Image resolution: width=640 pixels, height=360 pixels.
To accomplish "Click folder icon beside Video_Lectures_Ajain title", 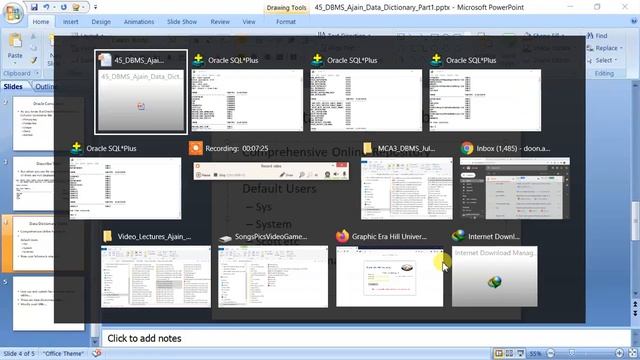I will 107,236.
